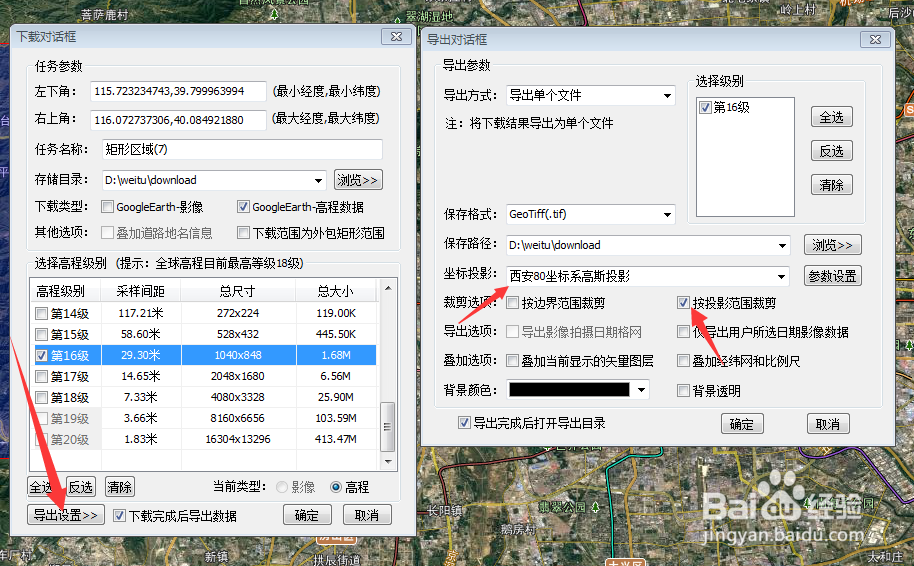Image resolution: width=914 pixels, height=566 pixels.
Task: Toggle 按投影范围裁剪 clipping option
Action: [x=683, y=303]
